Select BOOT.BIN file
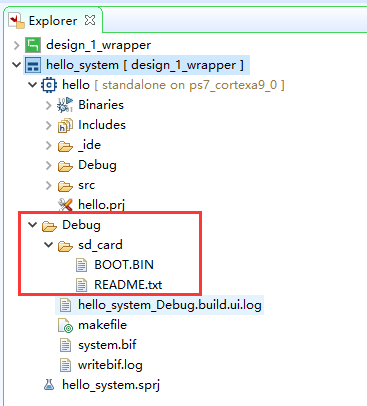367x406 pixels. pyautogui.click(x=124, y=265)
